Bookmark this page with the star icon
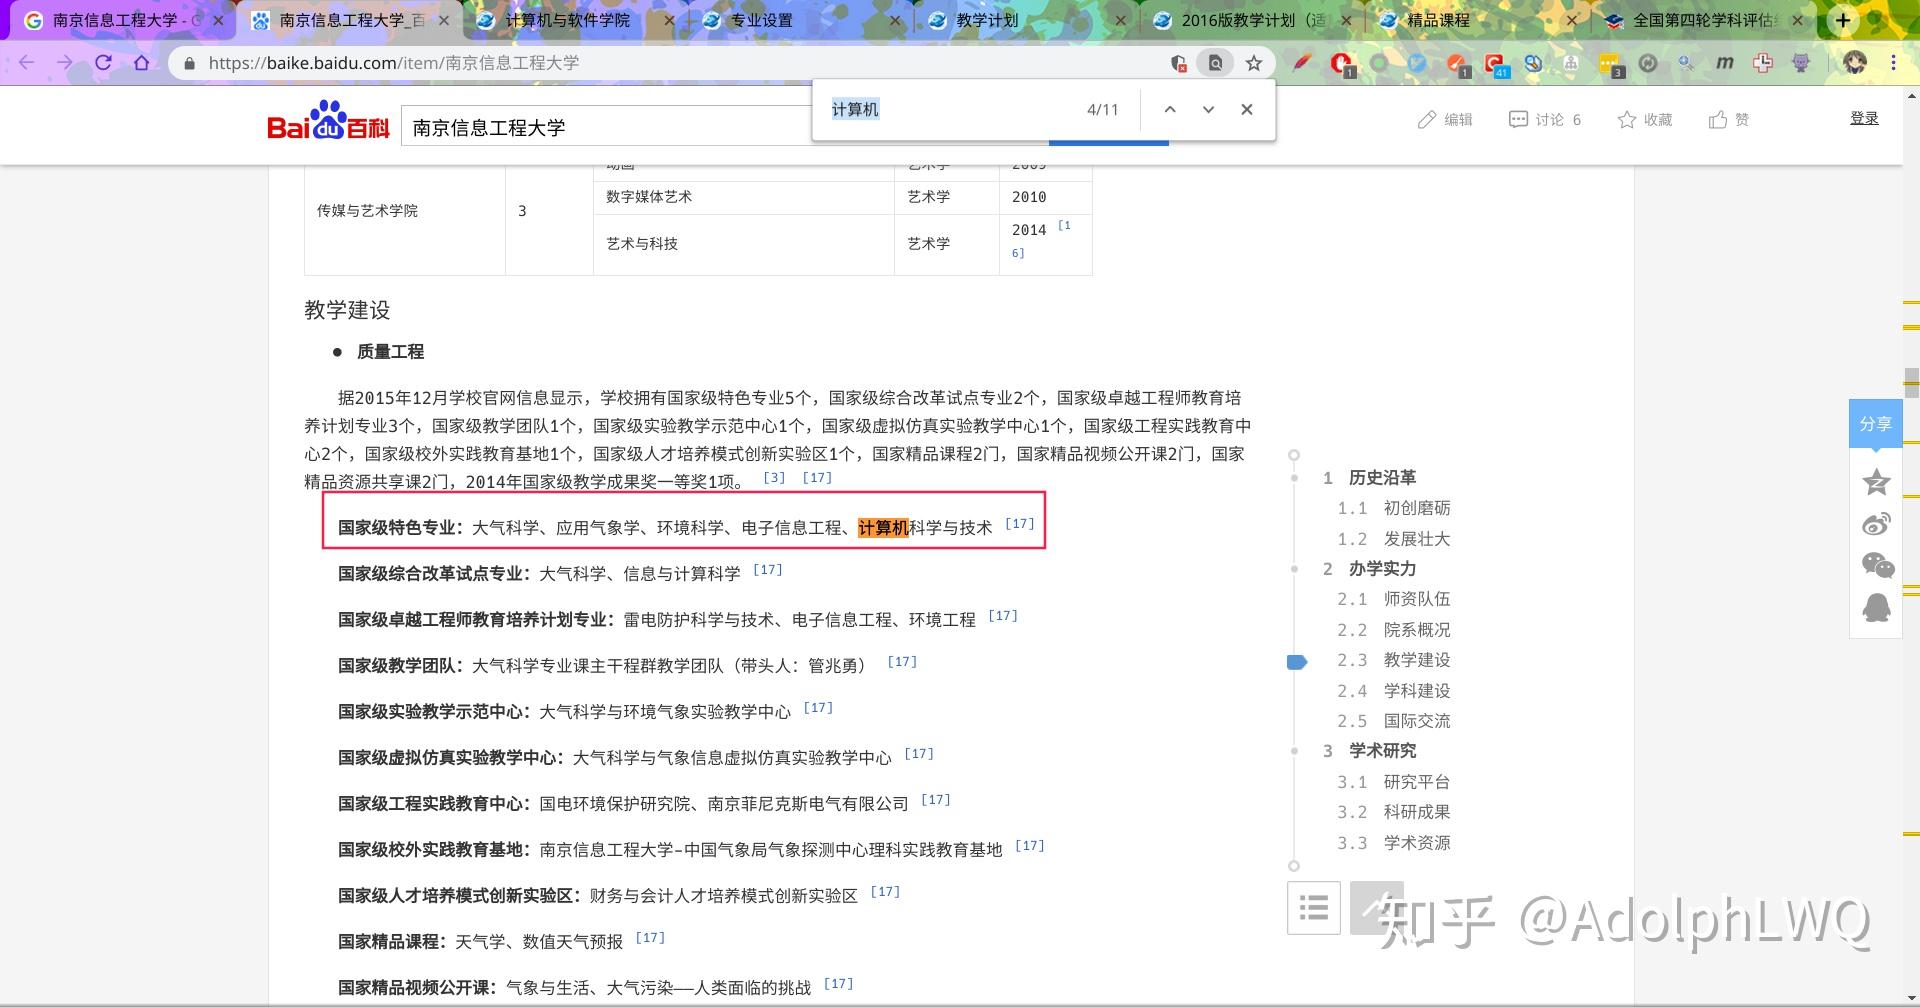The image size is (1920, 1007). 1254,63
